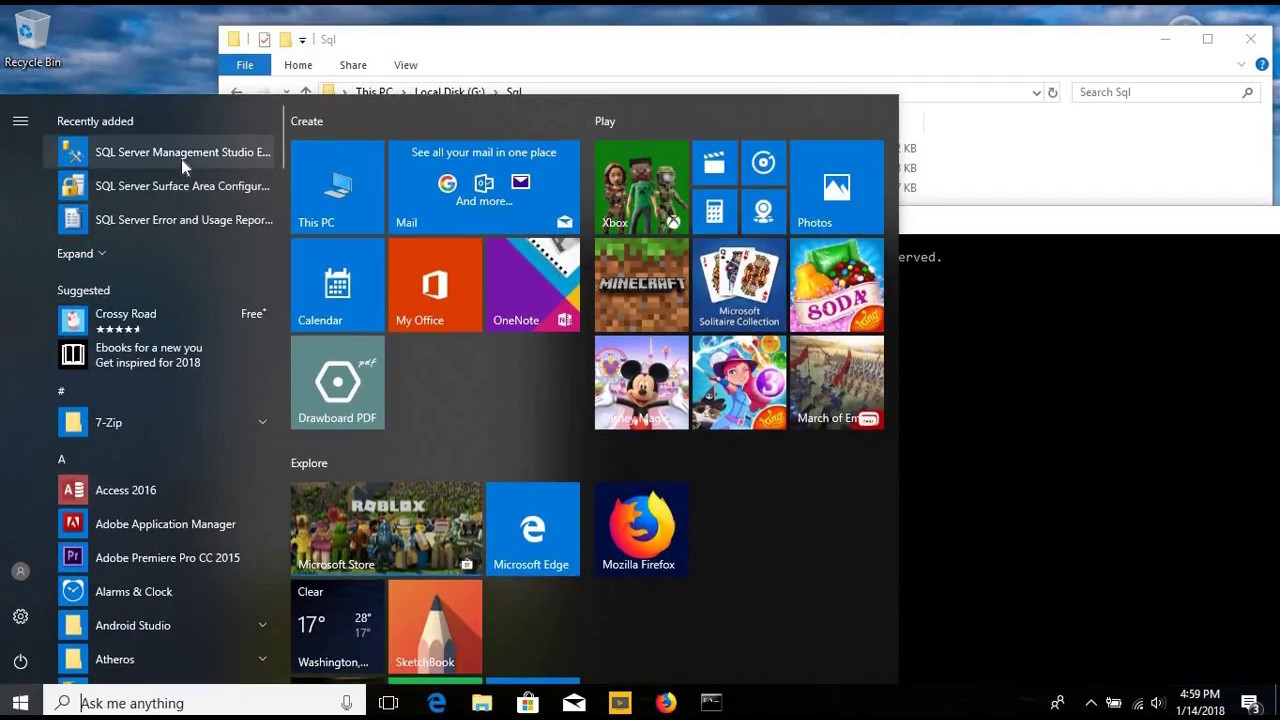
Task: Open Quick Access Toolbar dropdown
Action: [302, 40]
